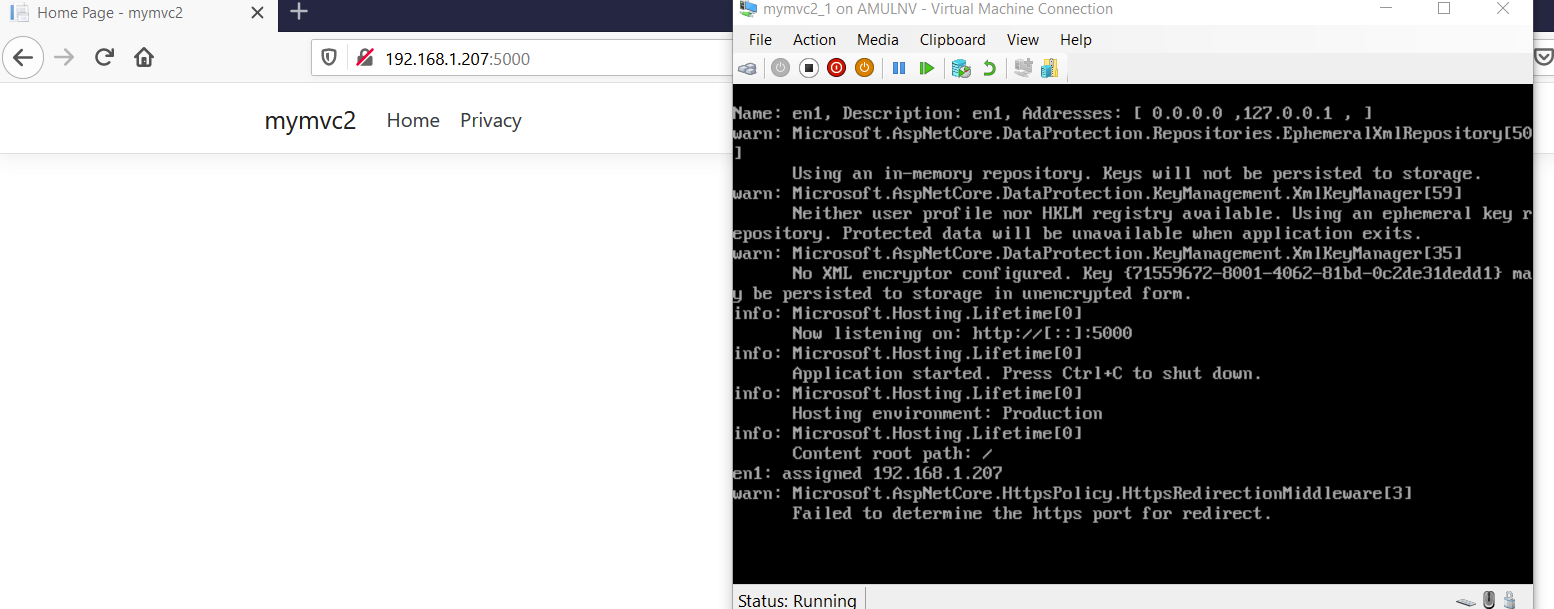Open the Media menu

[x=877, y=40]
